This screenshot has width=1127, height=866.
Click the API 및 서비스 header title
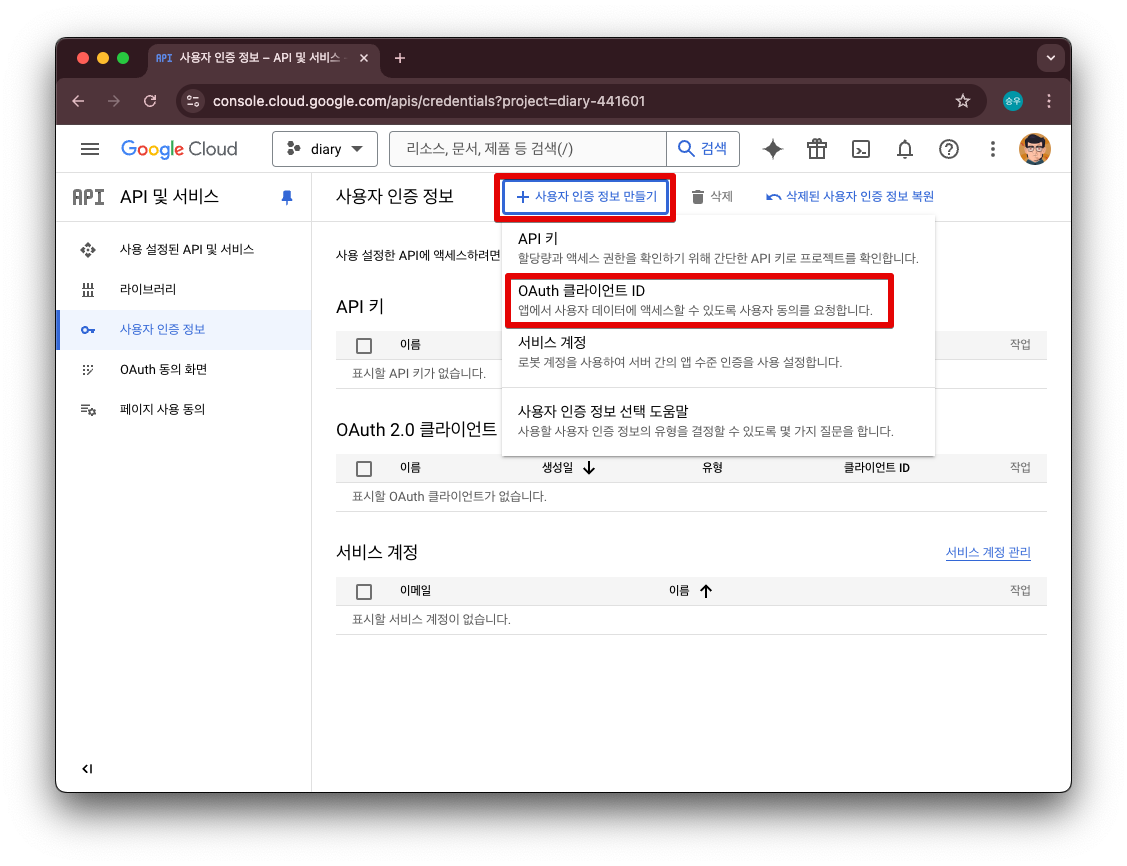point(169,197)
